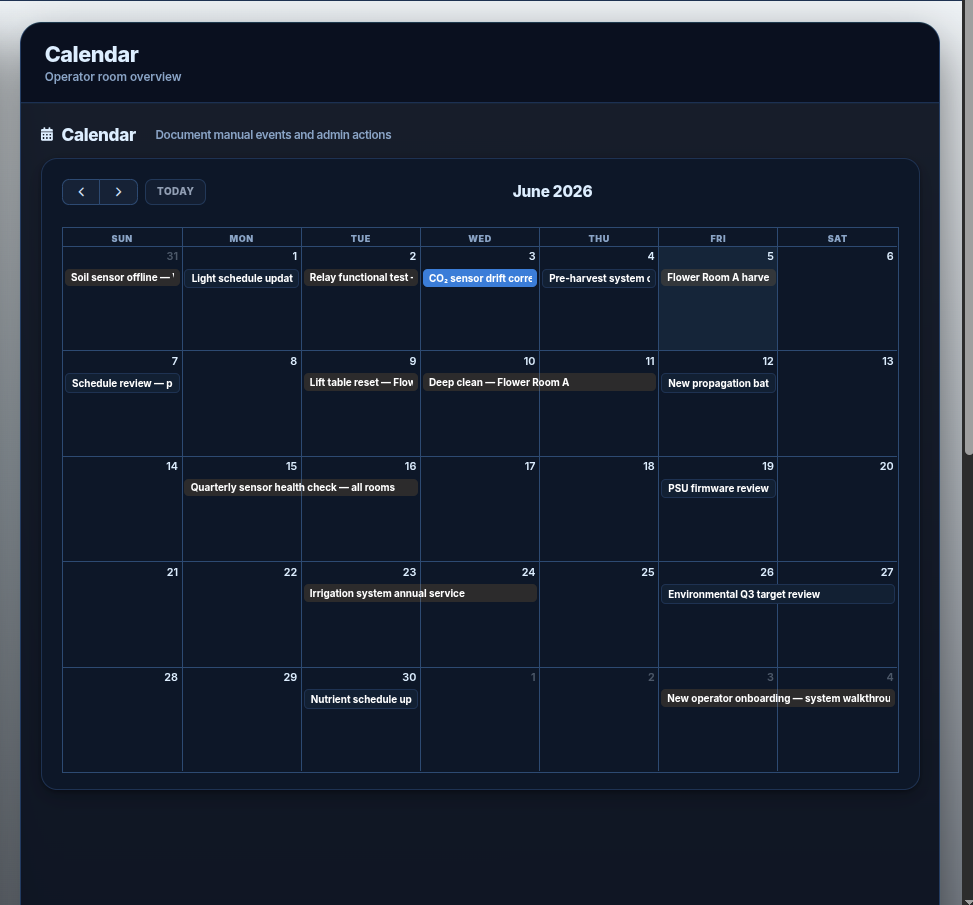Open the New propagation batch event
The image size is (973, 905).
[x=718, y=383]
